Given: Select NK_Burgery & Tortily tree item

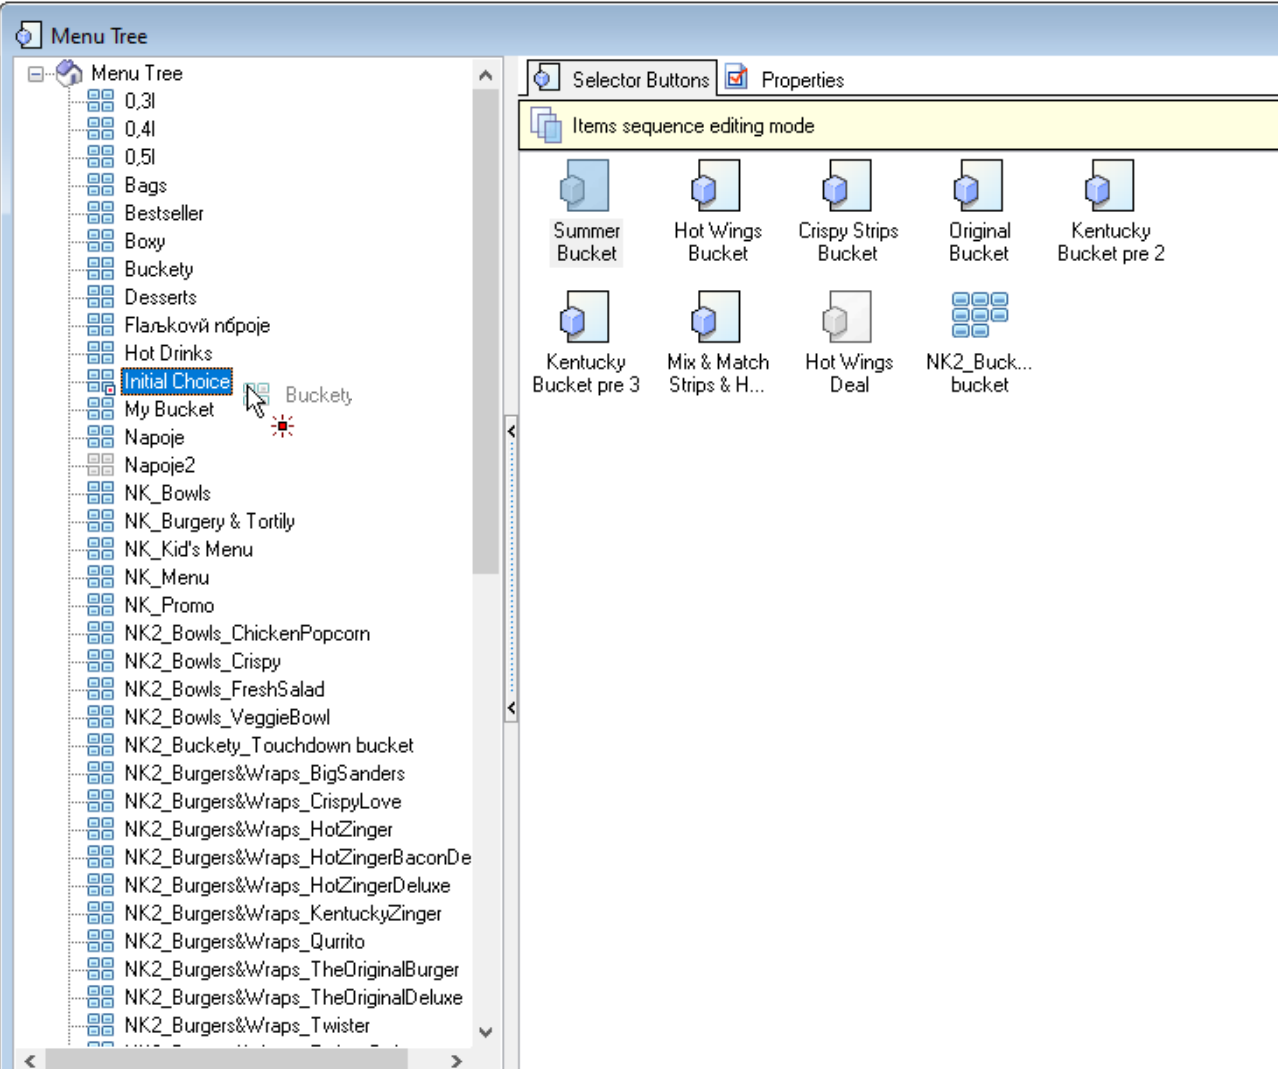Looking at the screenshot, I should 209,521.
